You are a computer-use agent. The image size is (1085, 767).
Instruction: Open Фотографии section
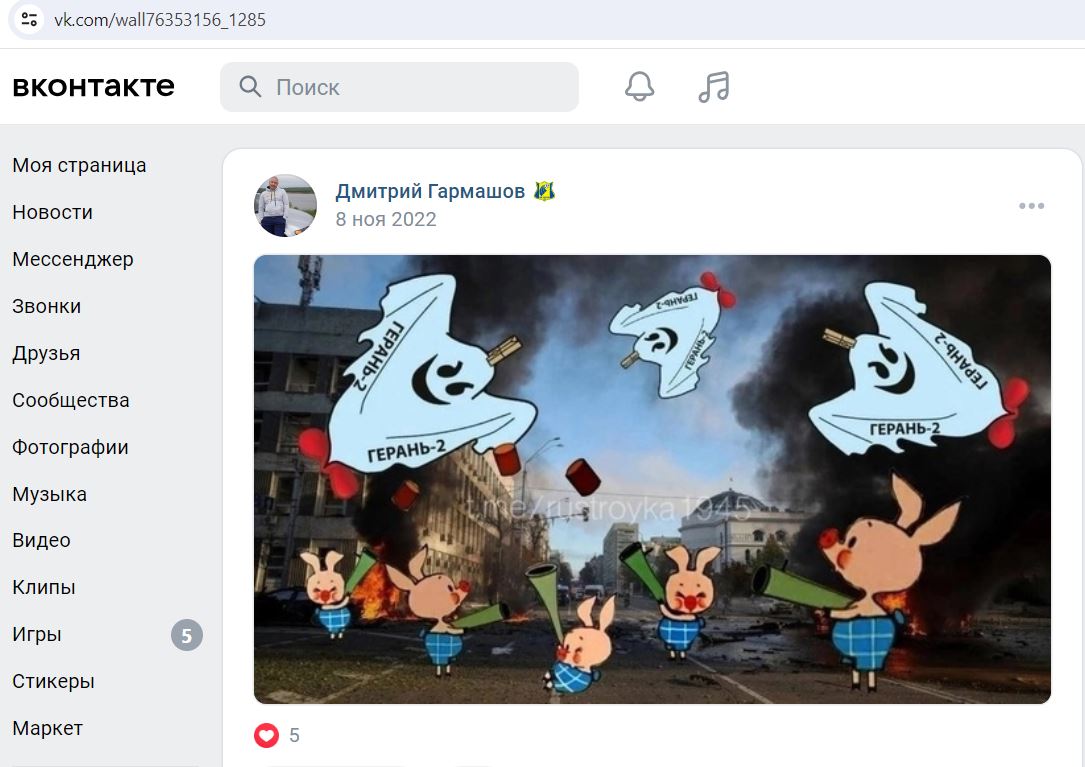70,447
